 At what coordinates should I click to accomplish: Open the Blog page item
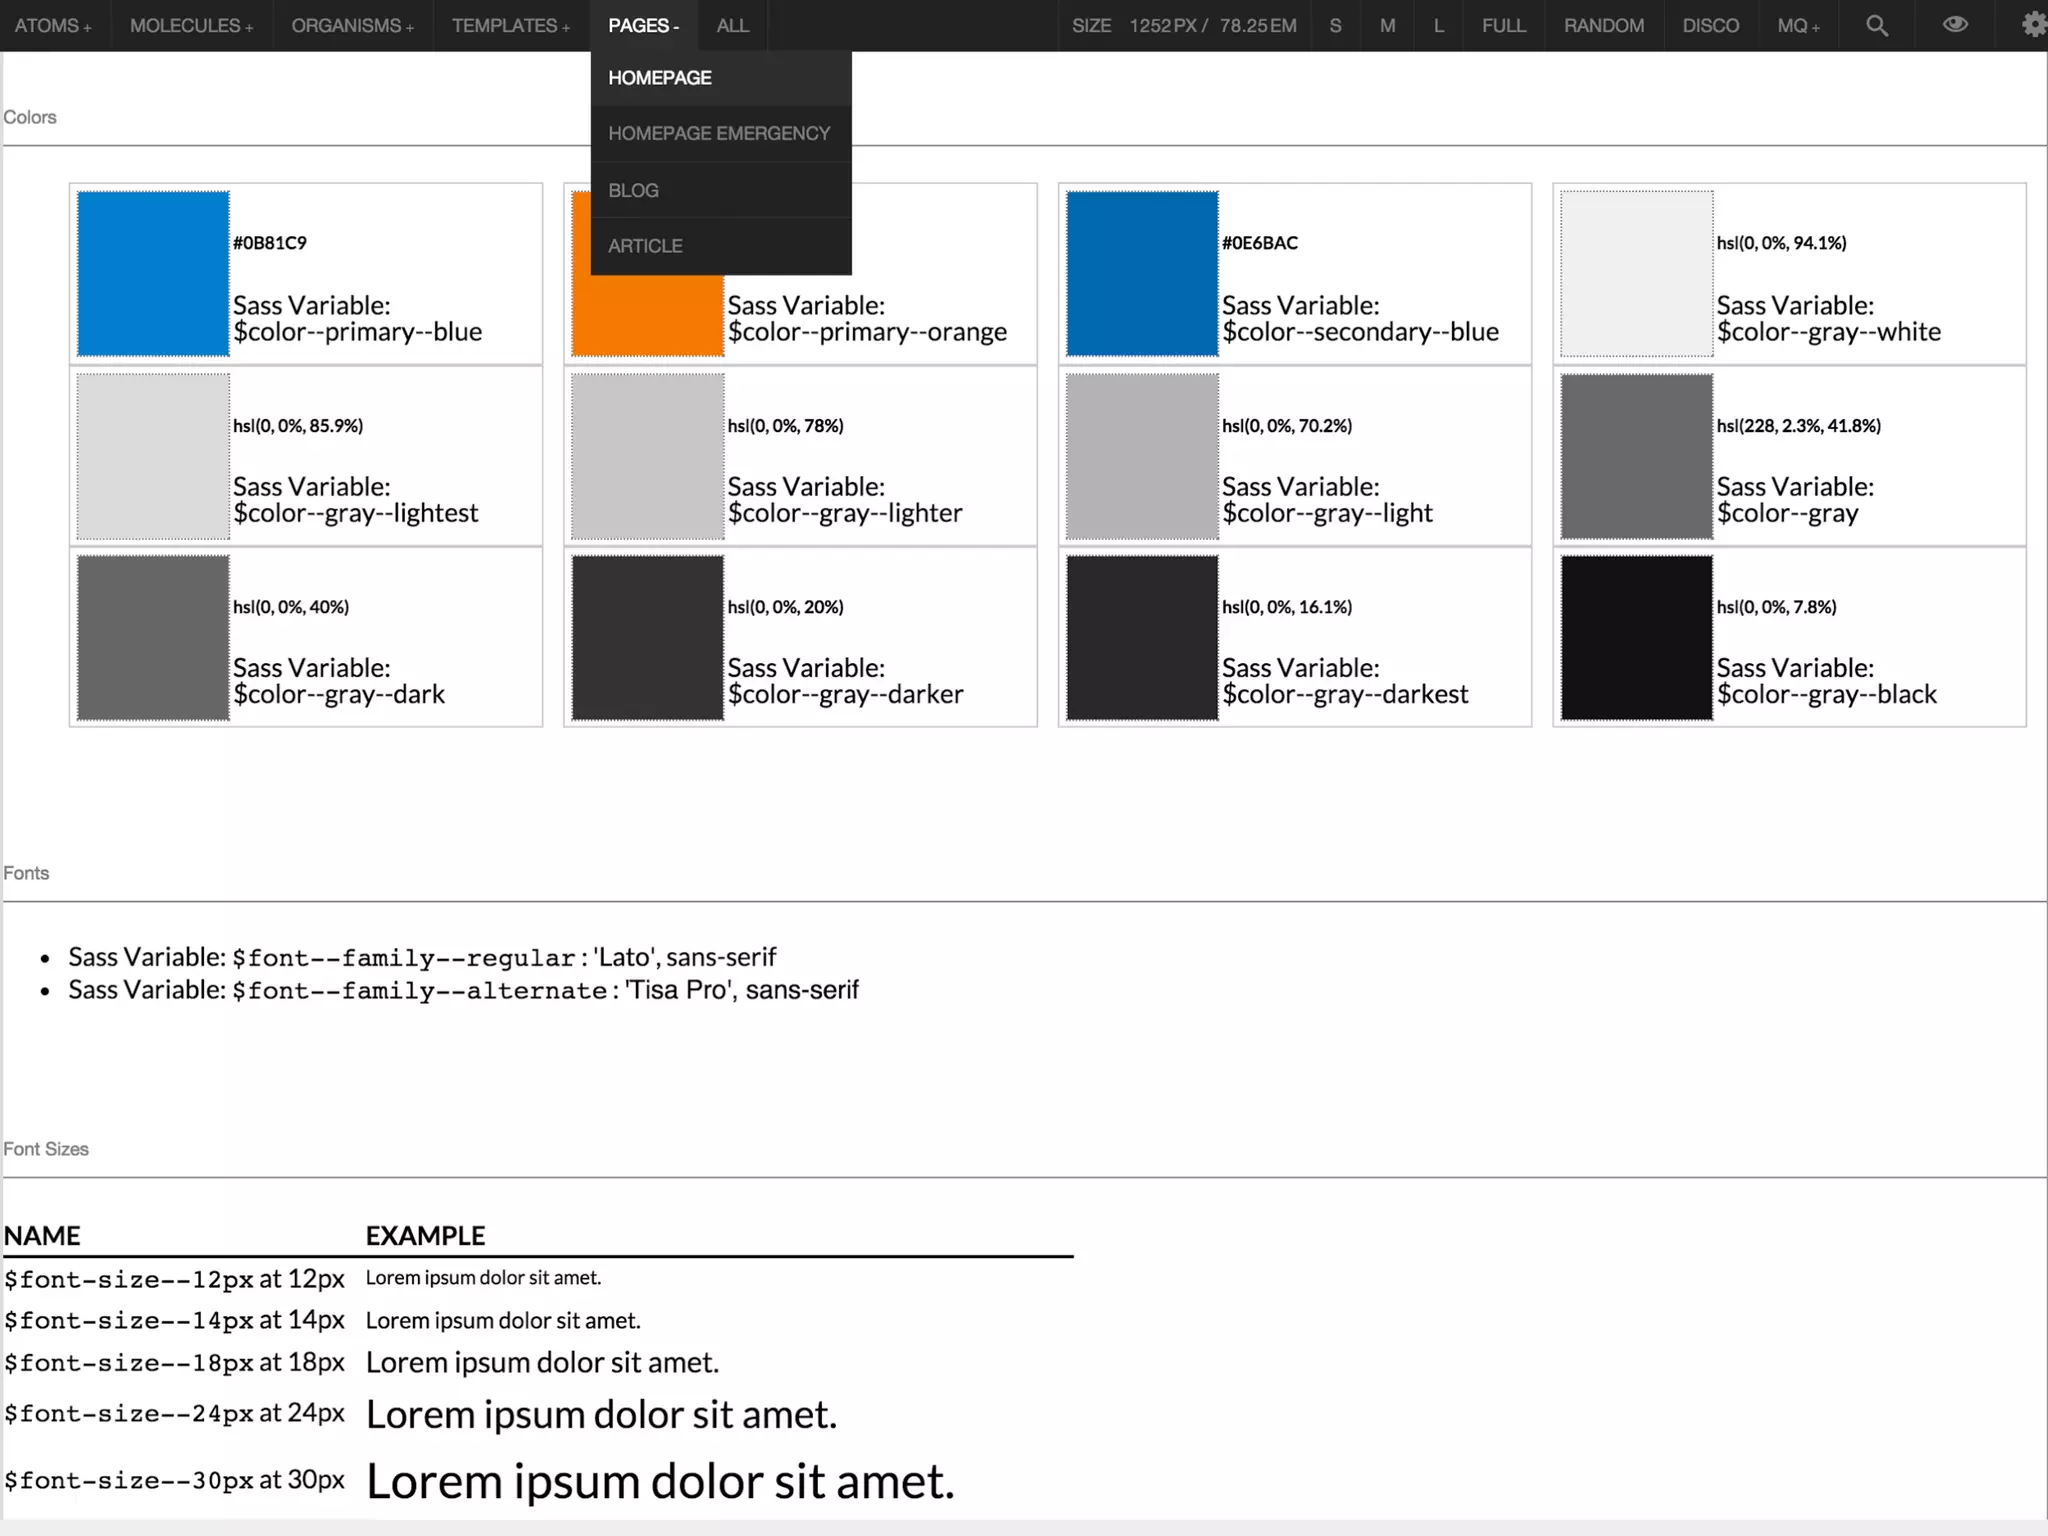tap(634, 190)
